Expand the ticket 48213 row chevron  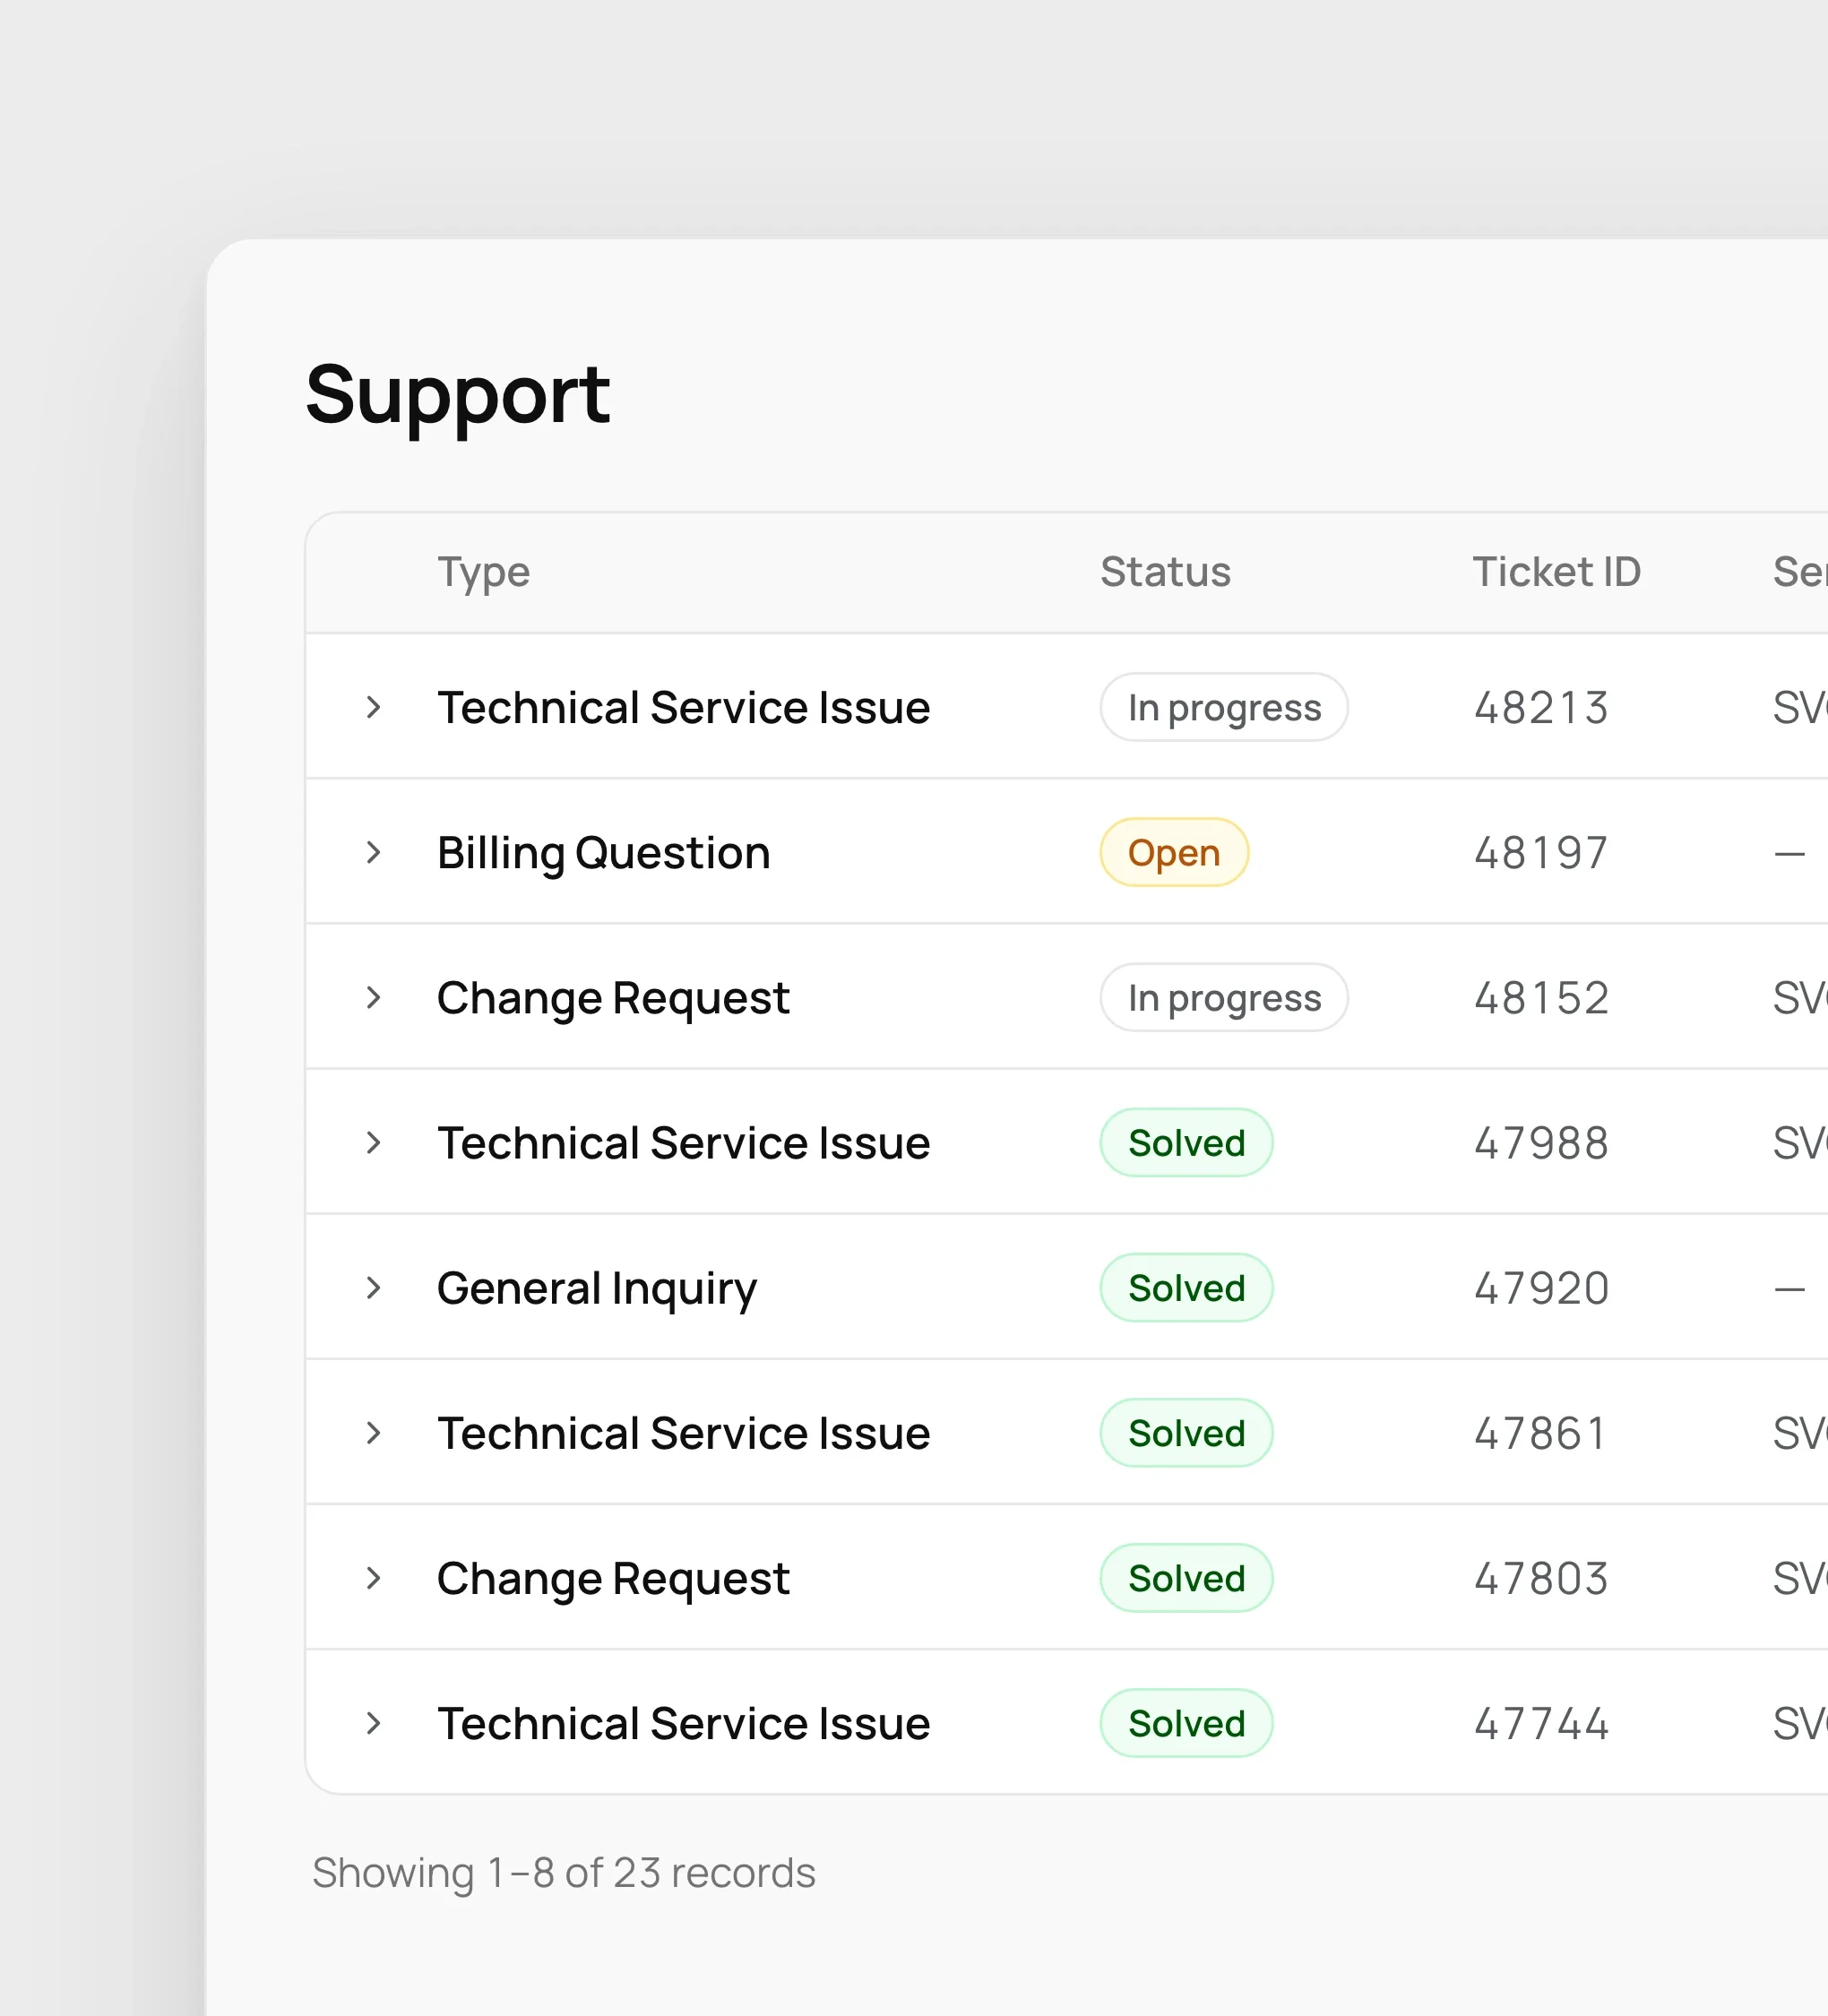(x=373, y=707)
